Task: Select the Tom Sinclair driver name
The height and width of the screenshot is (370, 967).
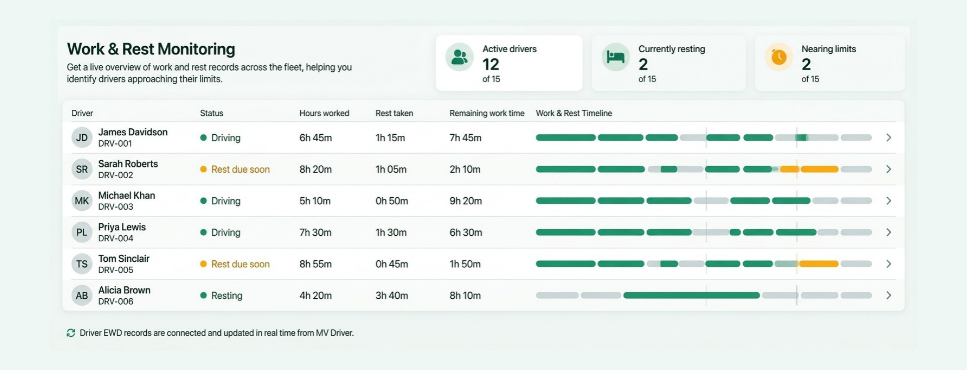Action: click(x=124, y=258)
